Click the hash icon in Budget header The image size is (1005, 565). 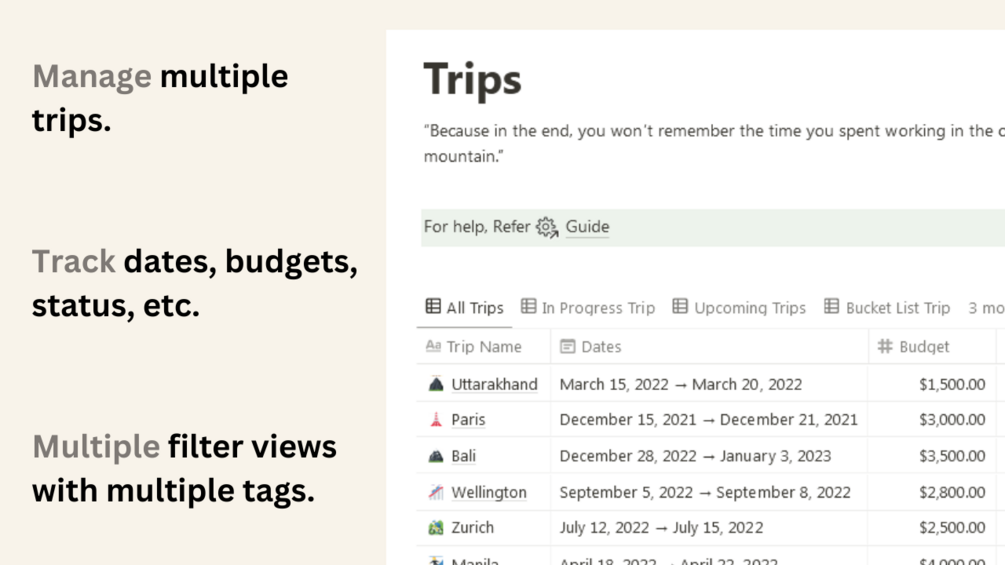(x=885, y=347)
